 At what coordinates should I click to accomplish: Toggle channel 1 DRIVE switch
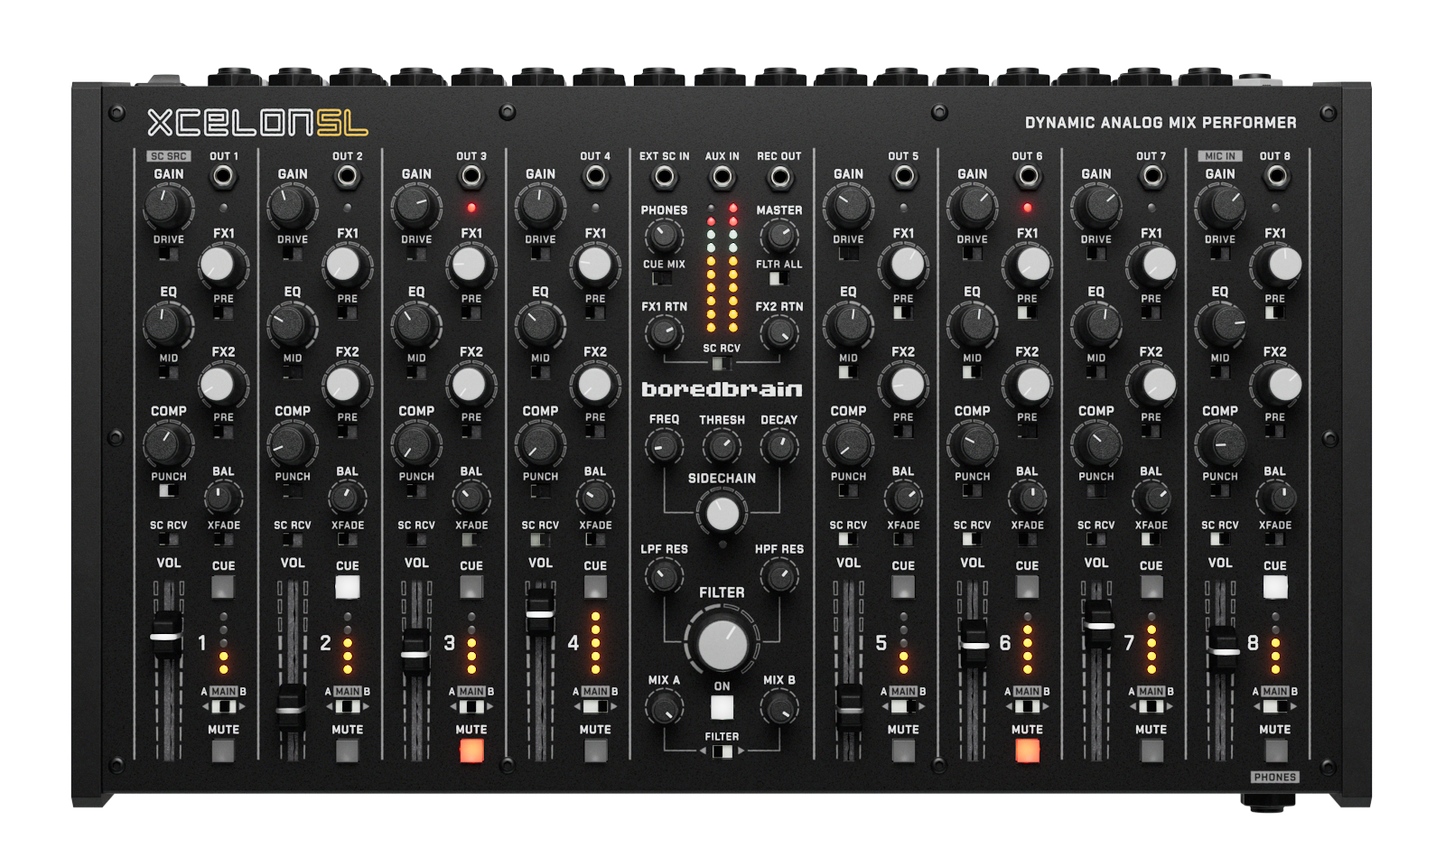(168, 254)
